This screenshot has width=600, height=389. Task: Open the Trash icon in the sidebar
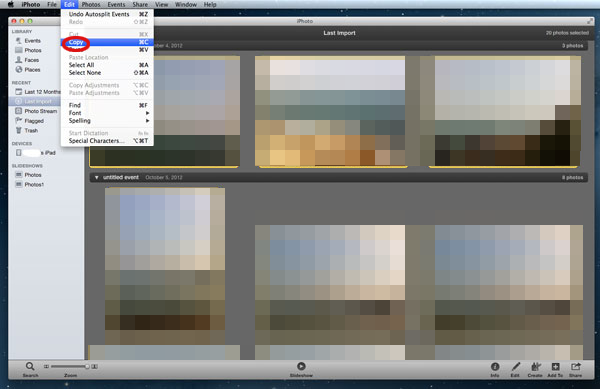18,130
